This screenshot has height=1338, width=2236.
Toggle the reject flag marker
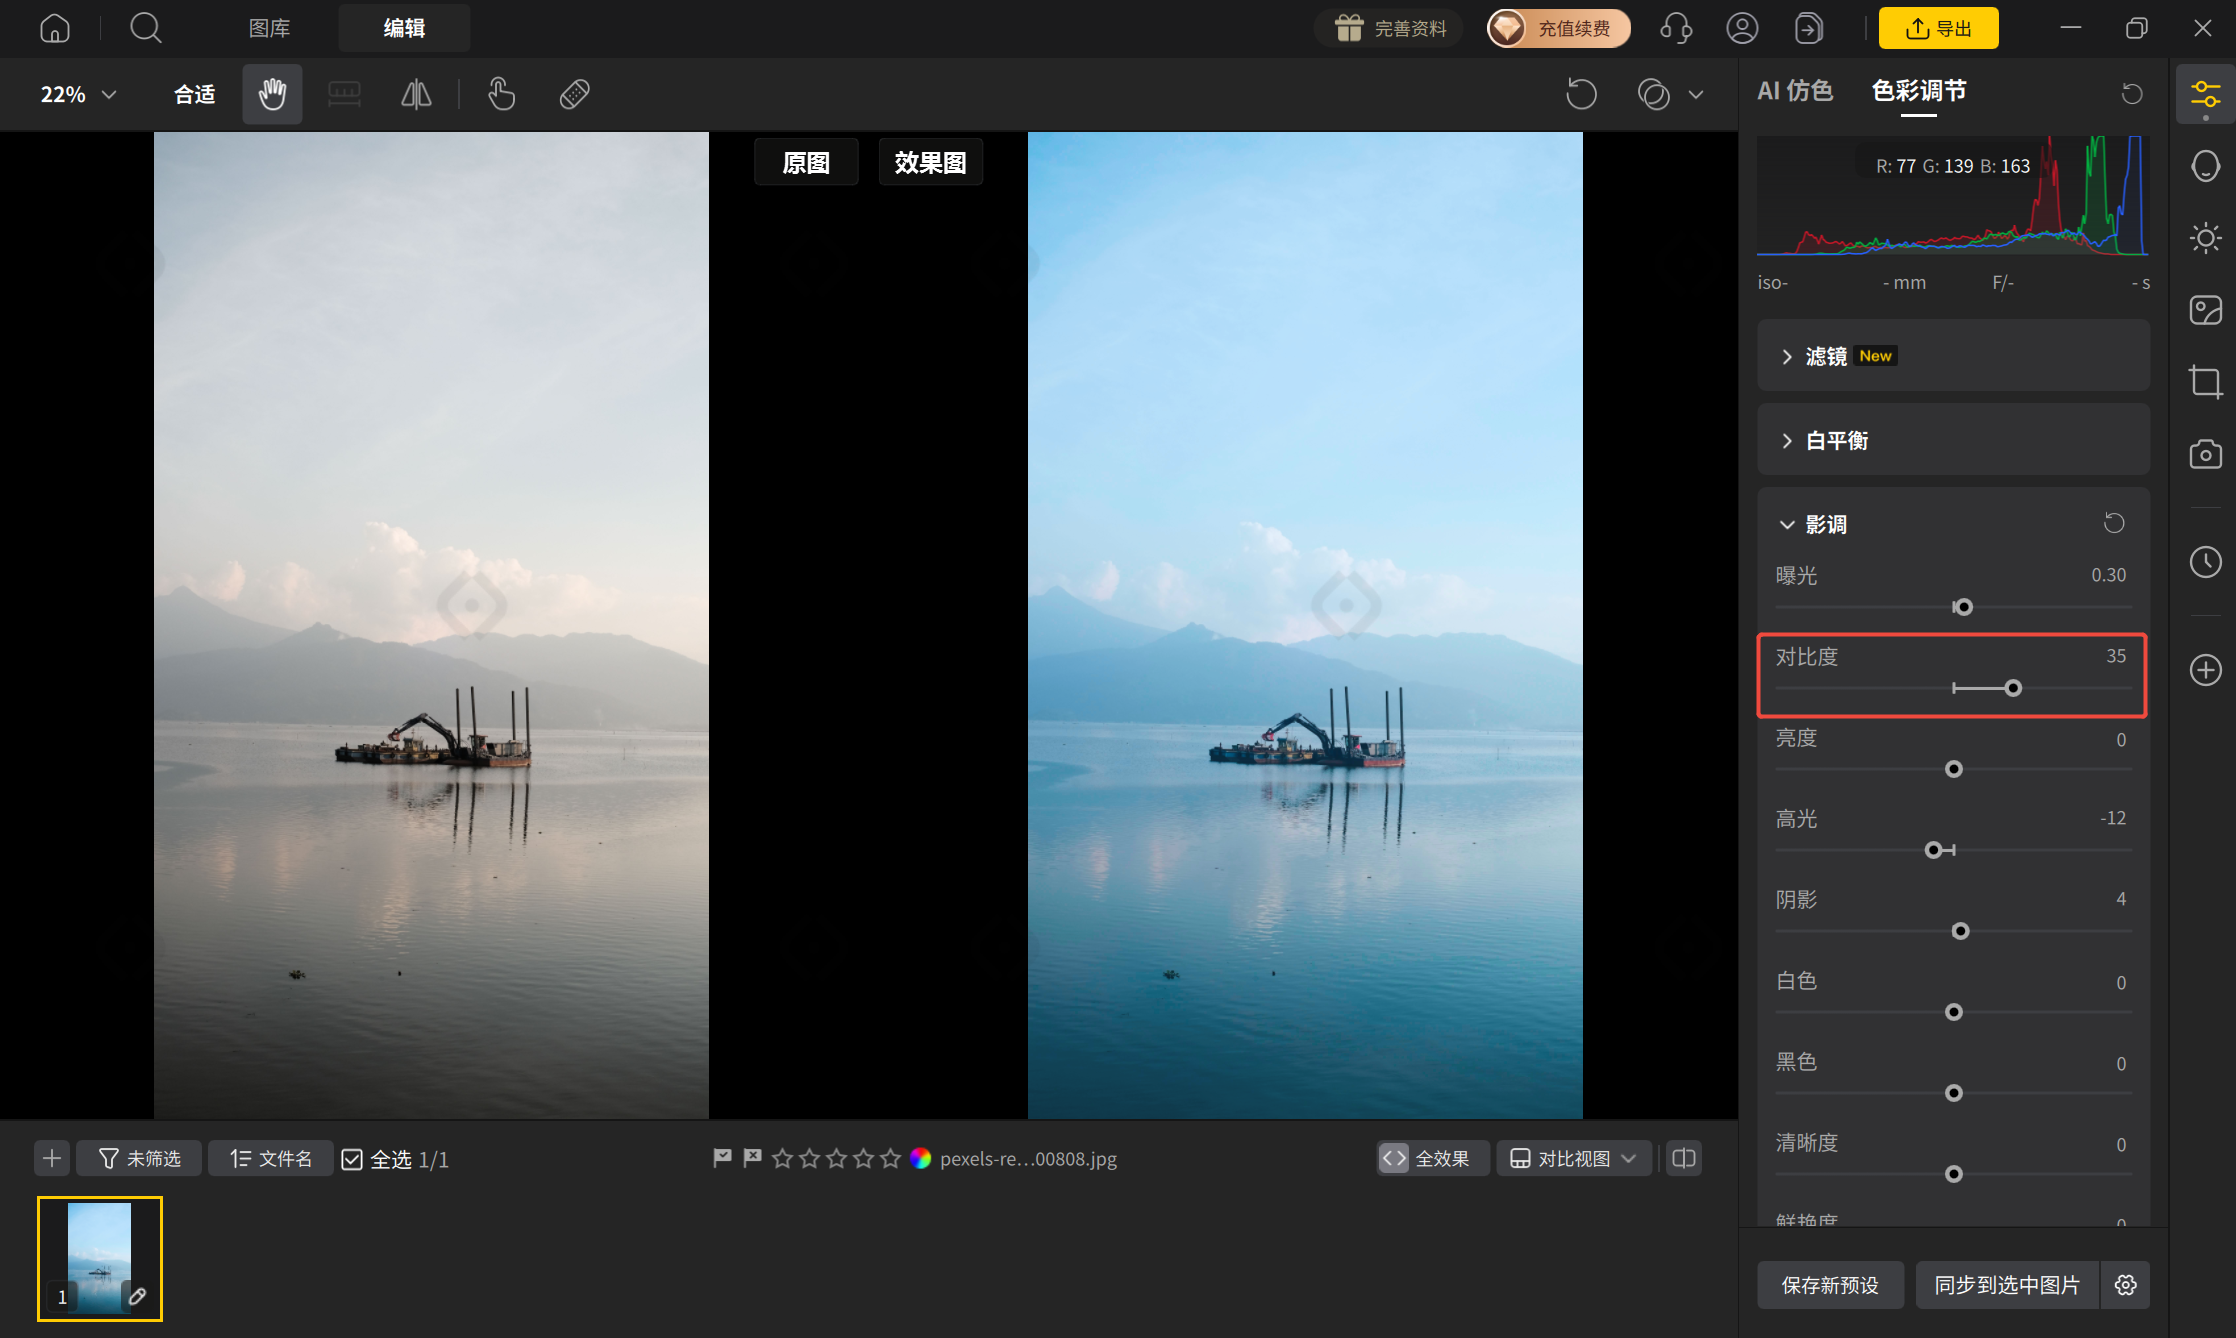tap(752, 1158)
